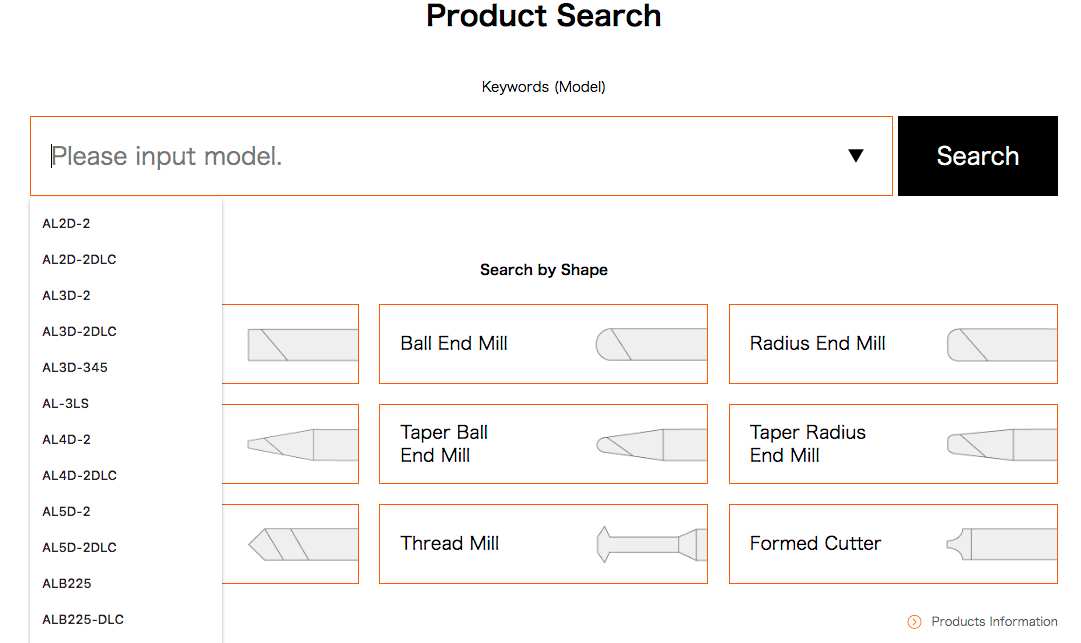This screenshot has height=643, width=1081.
Task: Click the Formed Cutter tool illustration
Action: pyautogui.click(x=1002, y=544)
